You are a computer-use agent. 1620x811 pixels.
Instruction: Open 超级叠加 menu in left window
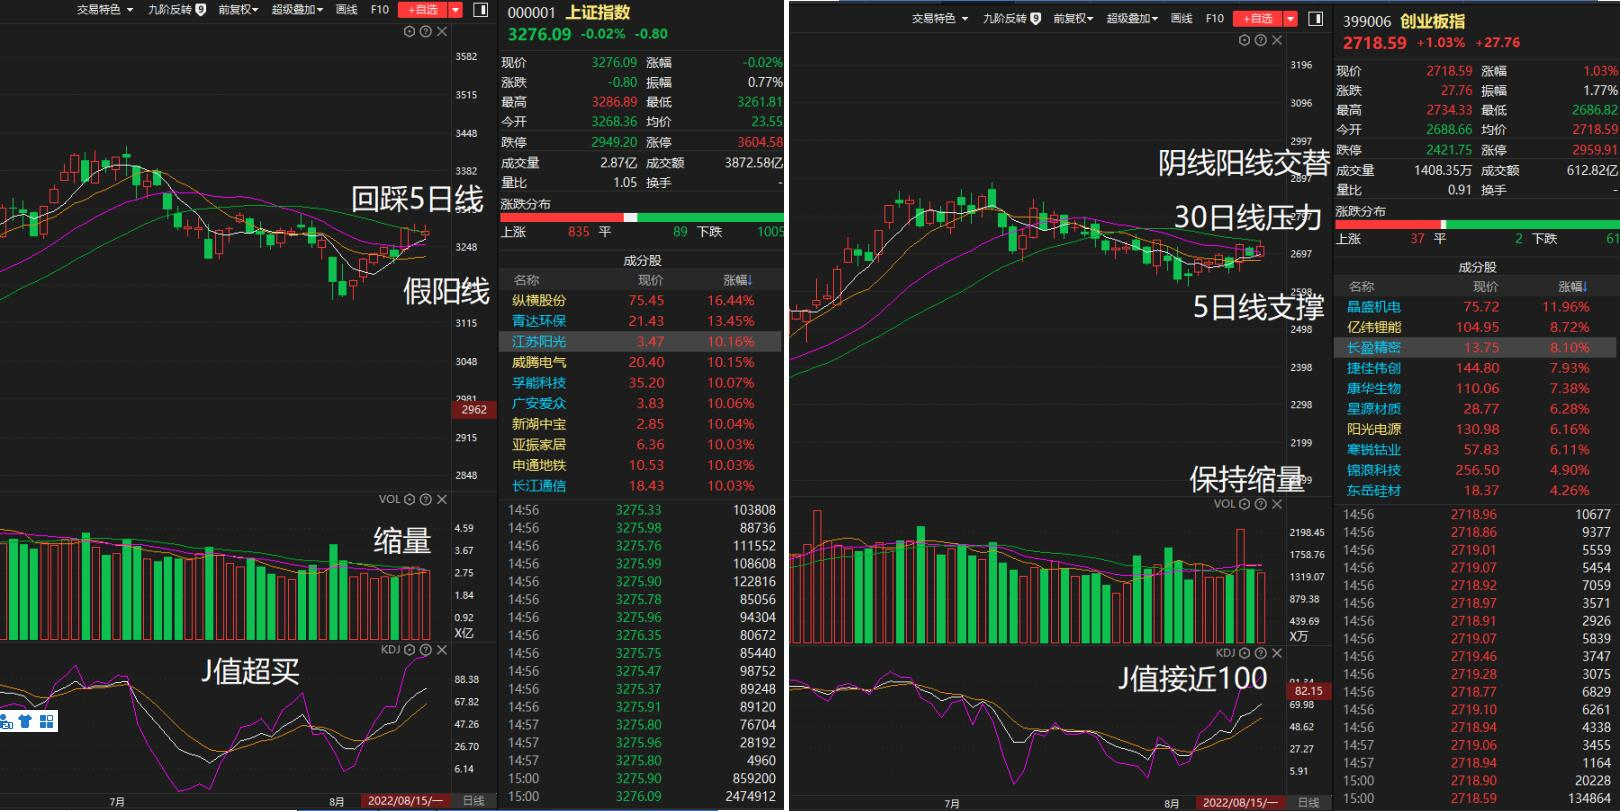point(297,9)
